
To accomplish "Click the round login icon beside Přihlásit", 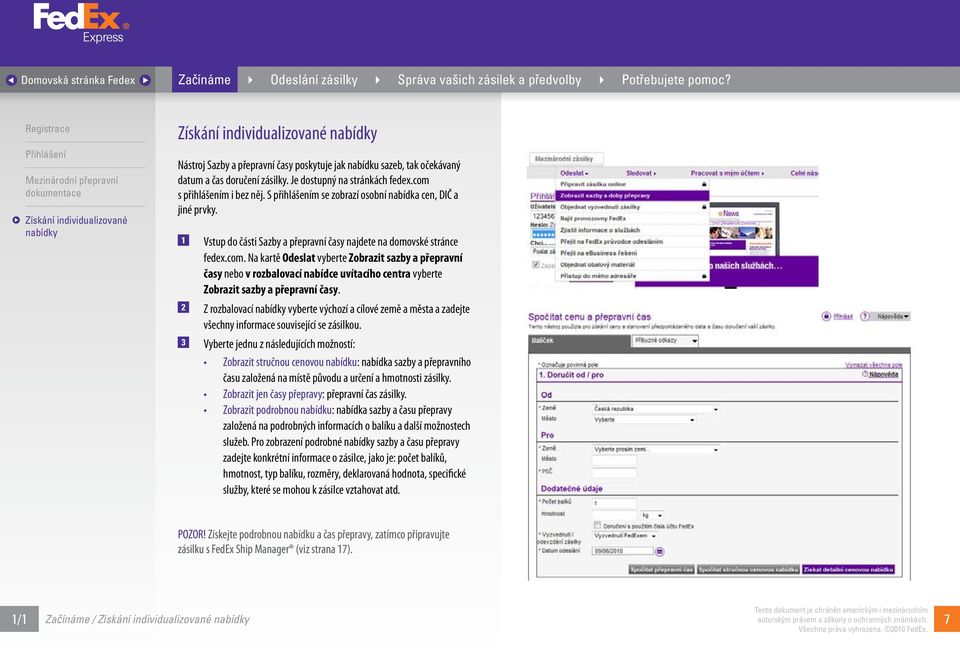I will point(826,317).
